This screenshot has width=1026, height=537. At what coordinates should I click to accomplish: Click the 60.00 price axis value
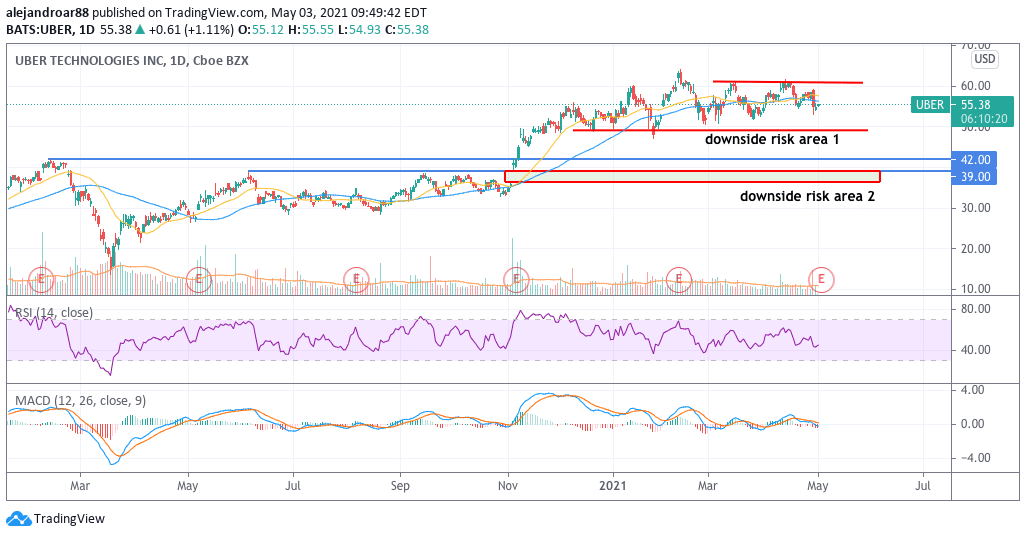[x=975, y=86]
